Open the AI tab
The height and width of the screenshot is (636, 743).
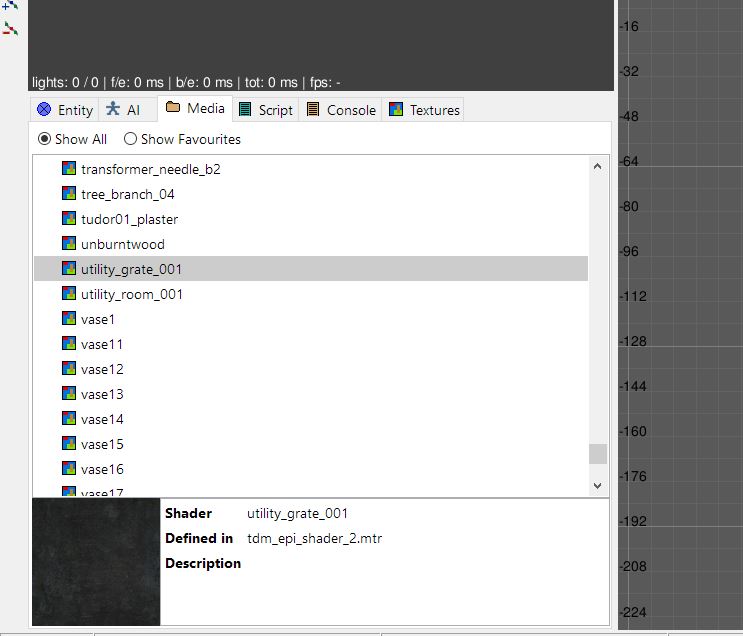pos(124,110)
